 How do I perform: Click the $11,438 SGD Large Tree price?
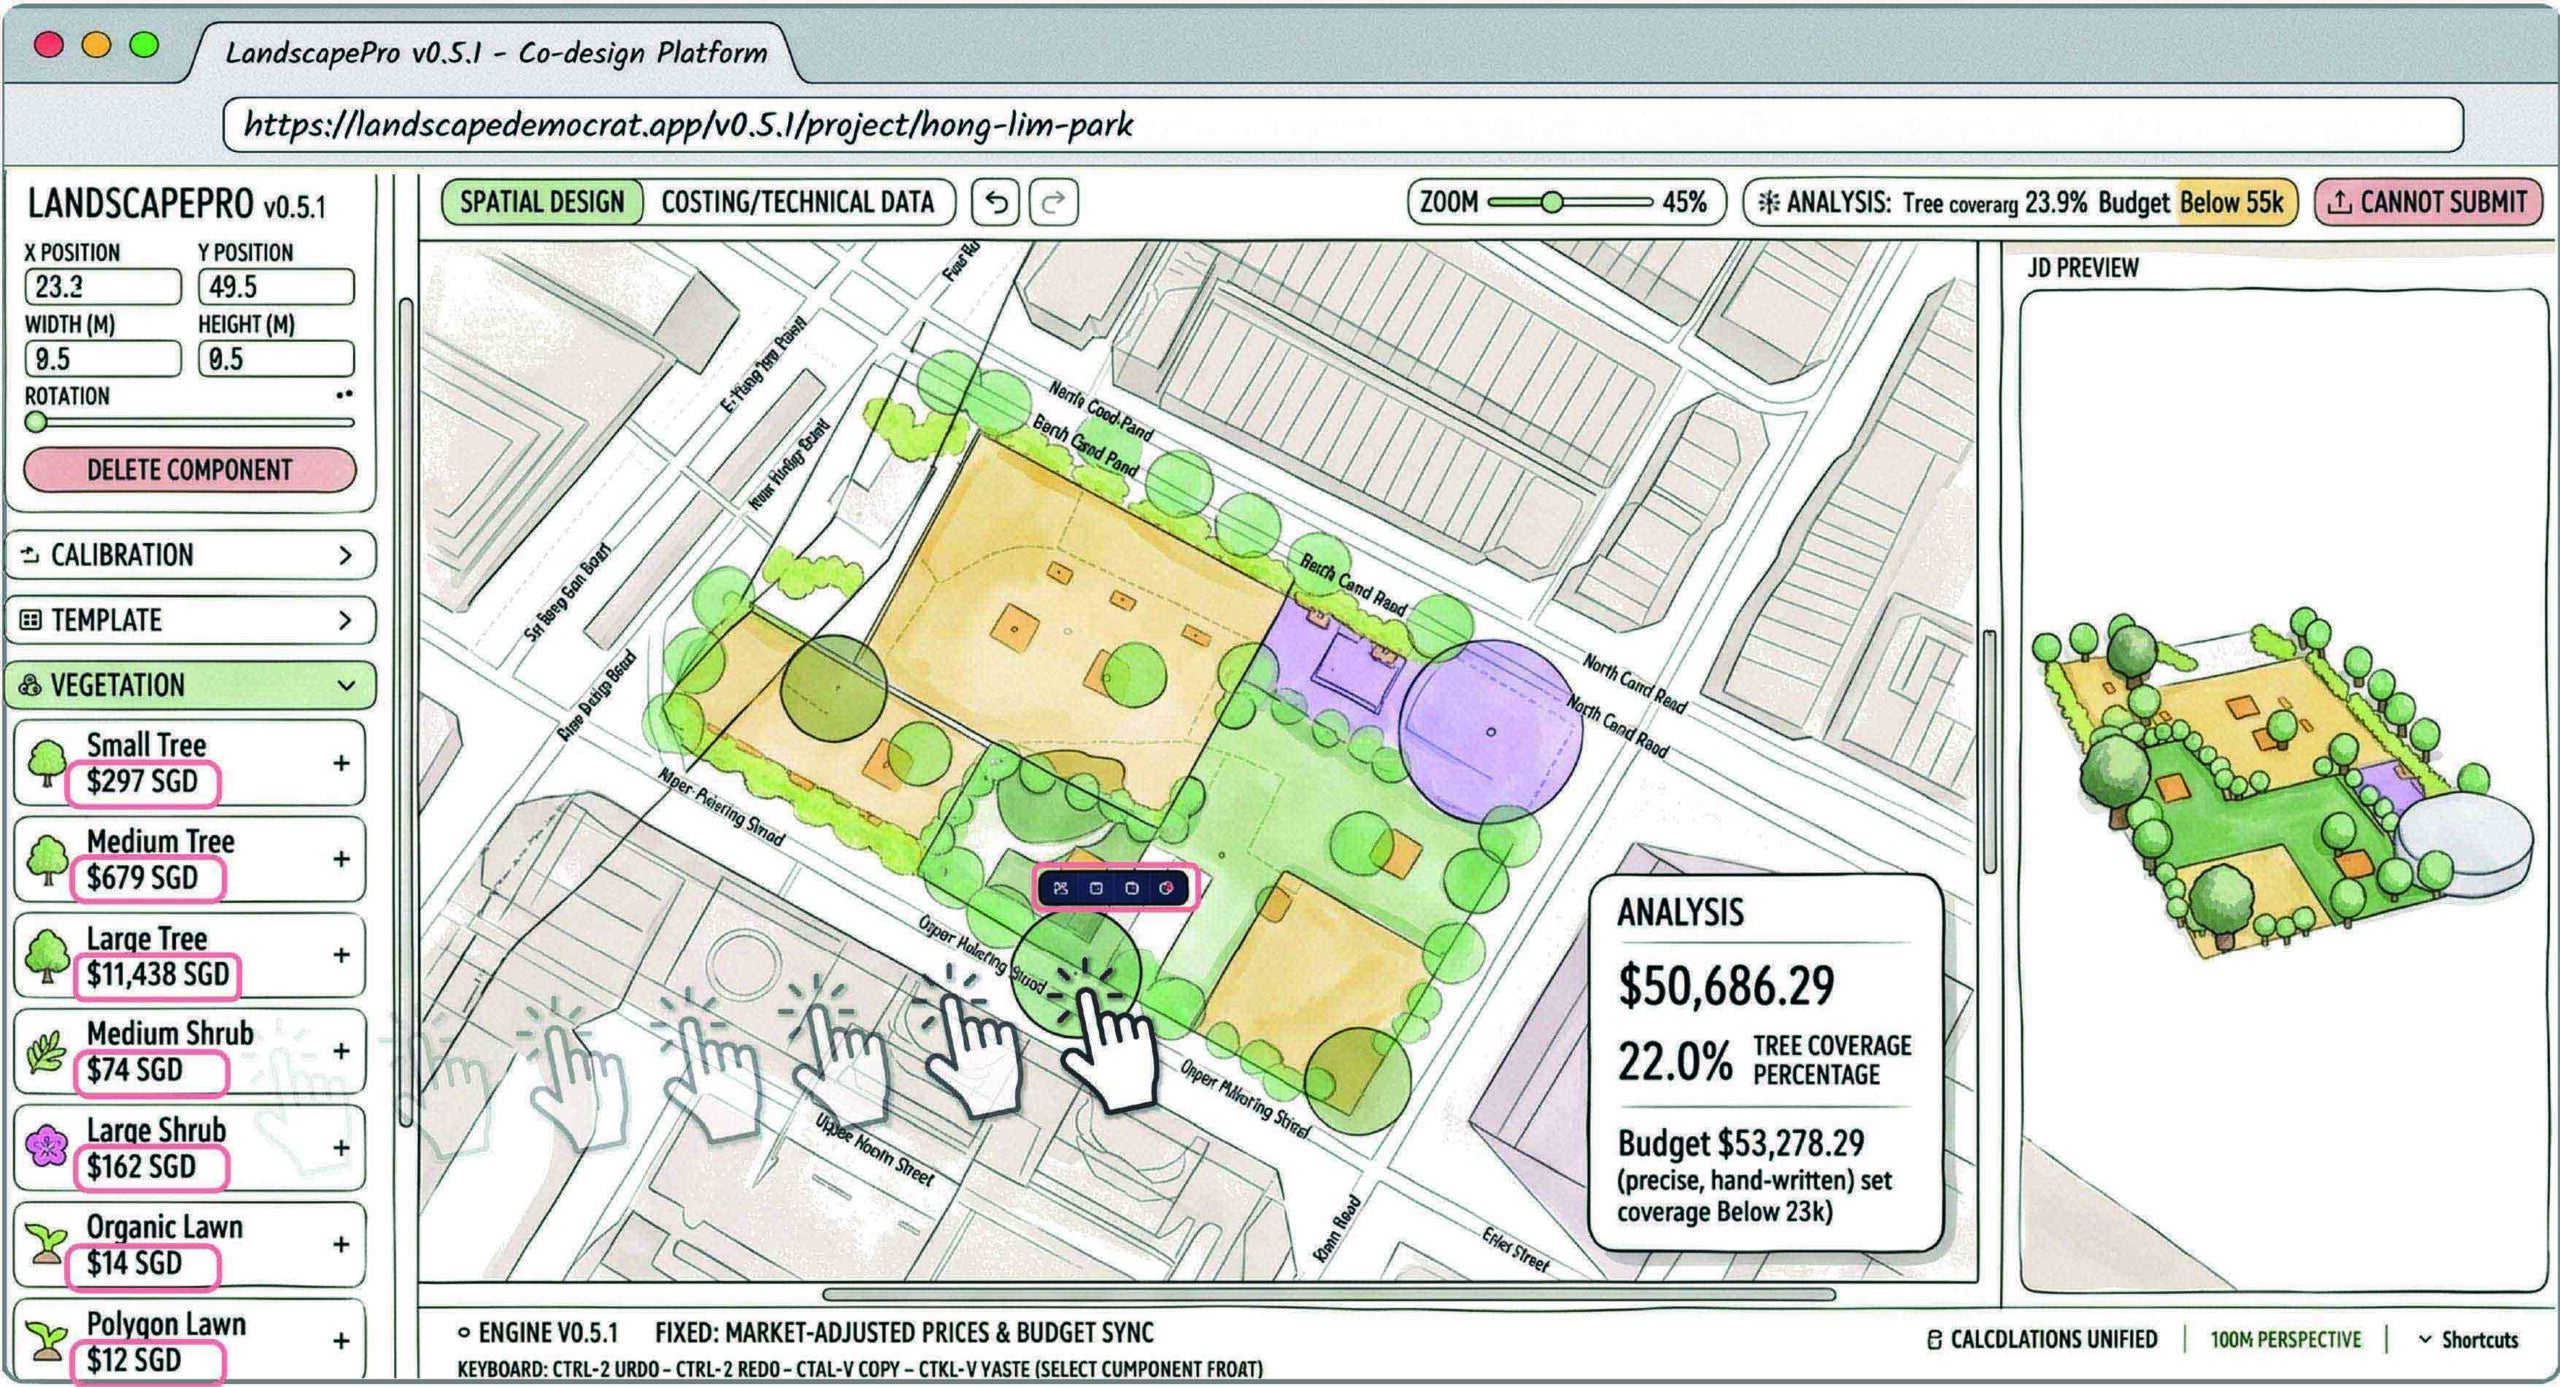pos(158,974)
